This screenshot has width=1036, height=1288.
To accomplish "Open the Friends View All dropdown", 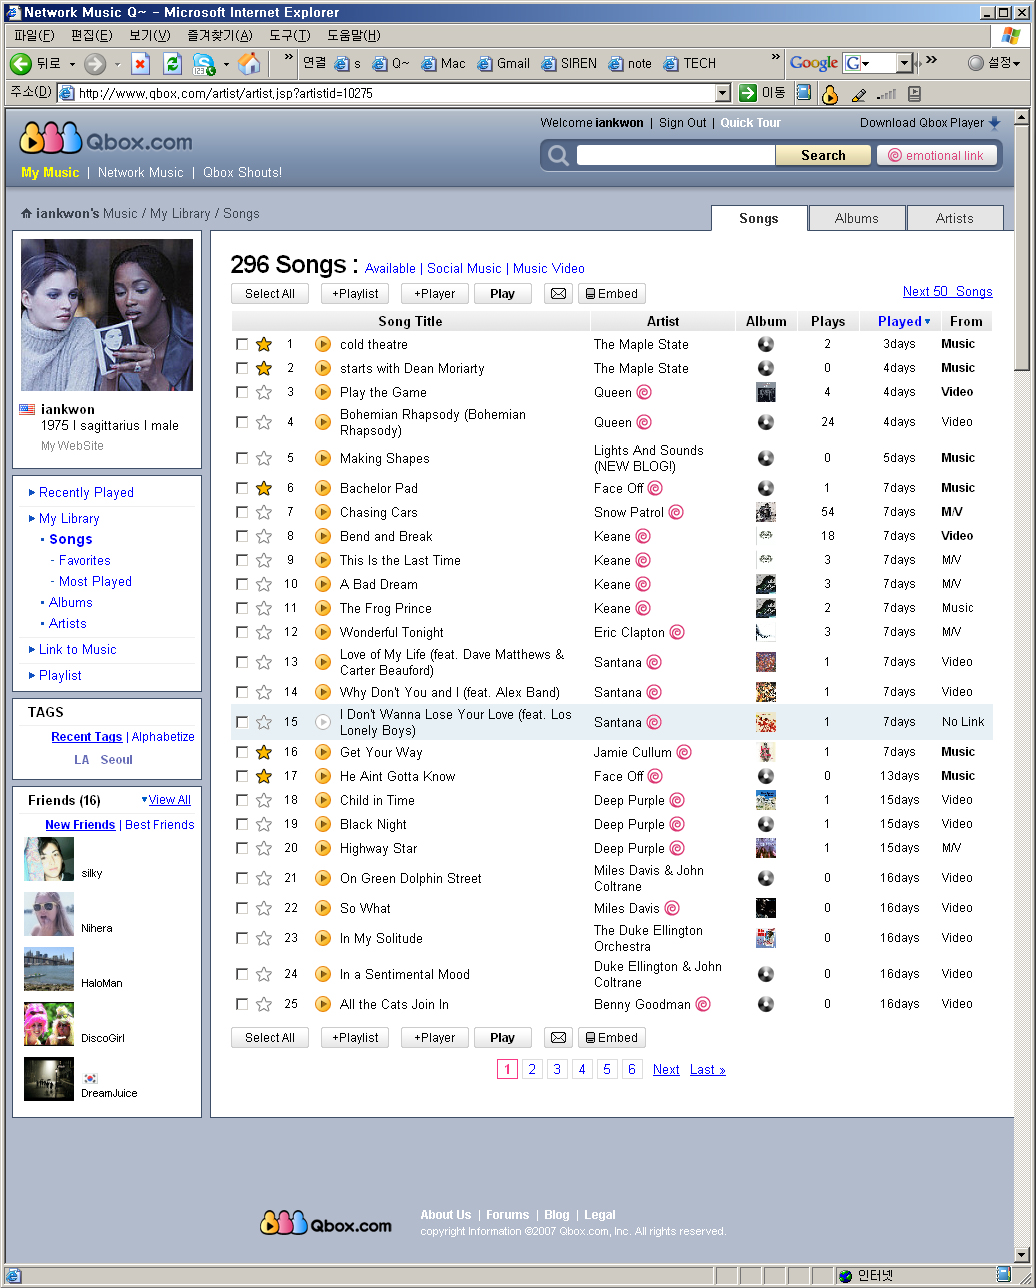I will [x=166, y=800].
